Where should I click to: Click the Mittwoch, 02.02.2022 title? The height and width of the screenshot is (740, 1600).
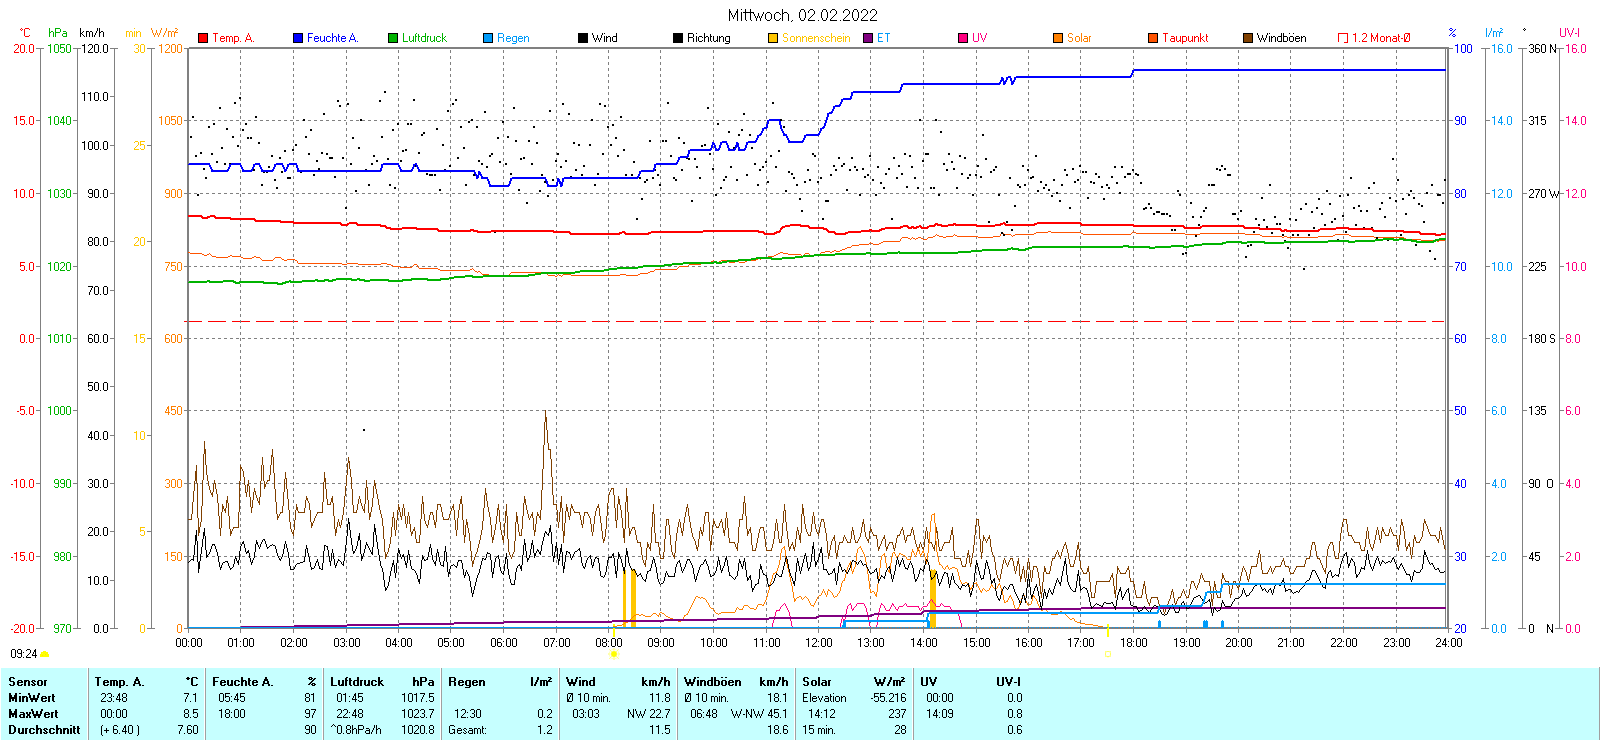point(802,15)
